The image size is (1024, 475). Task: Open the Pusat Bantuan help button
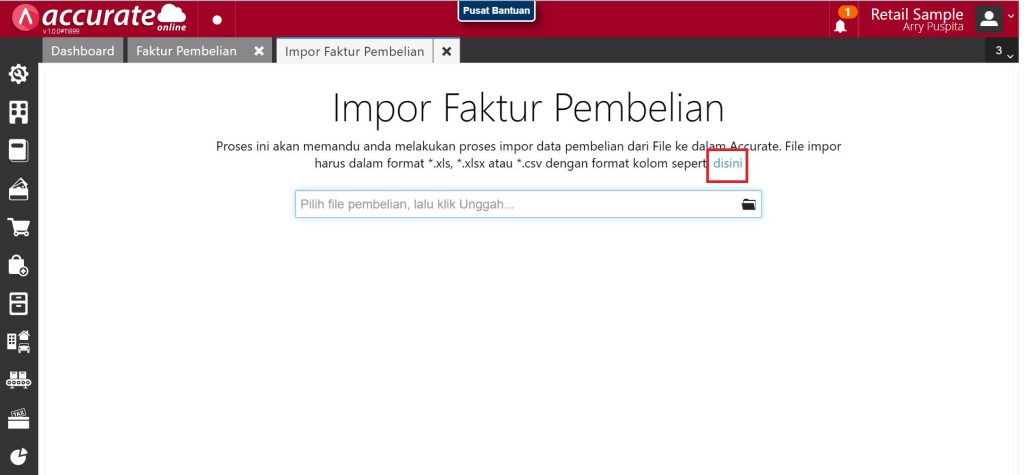(x=496, y=10)
